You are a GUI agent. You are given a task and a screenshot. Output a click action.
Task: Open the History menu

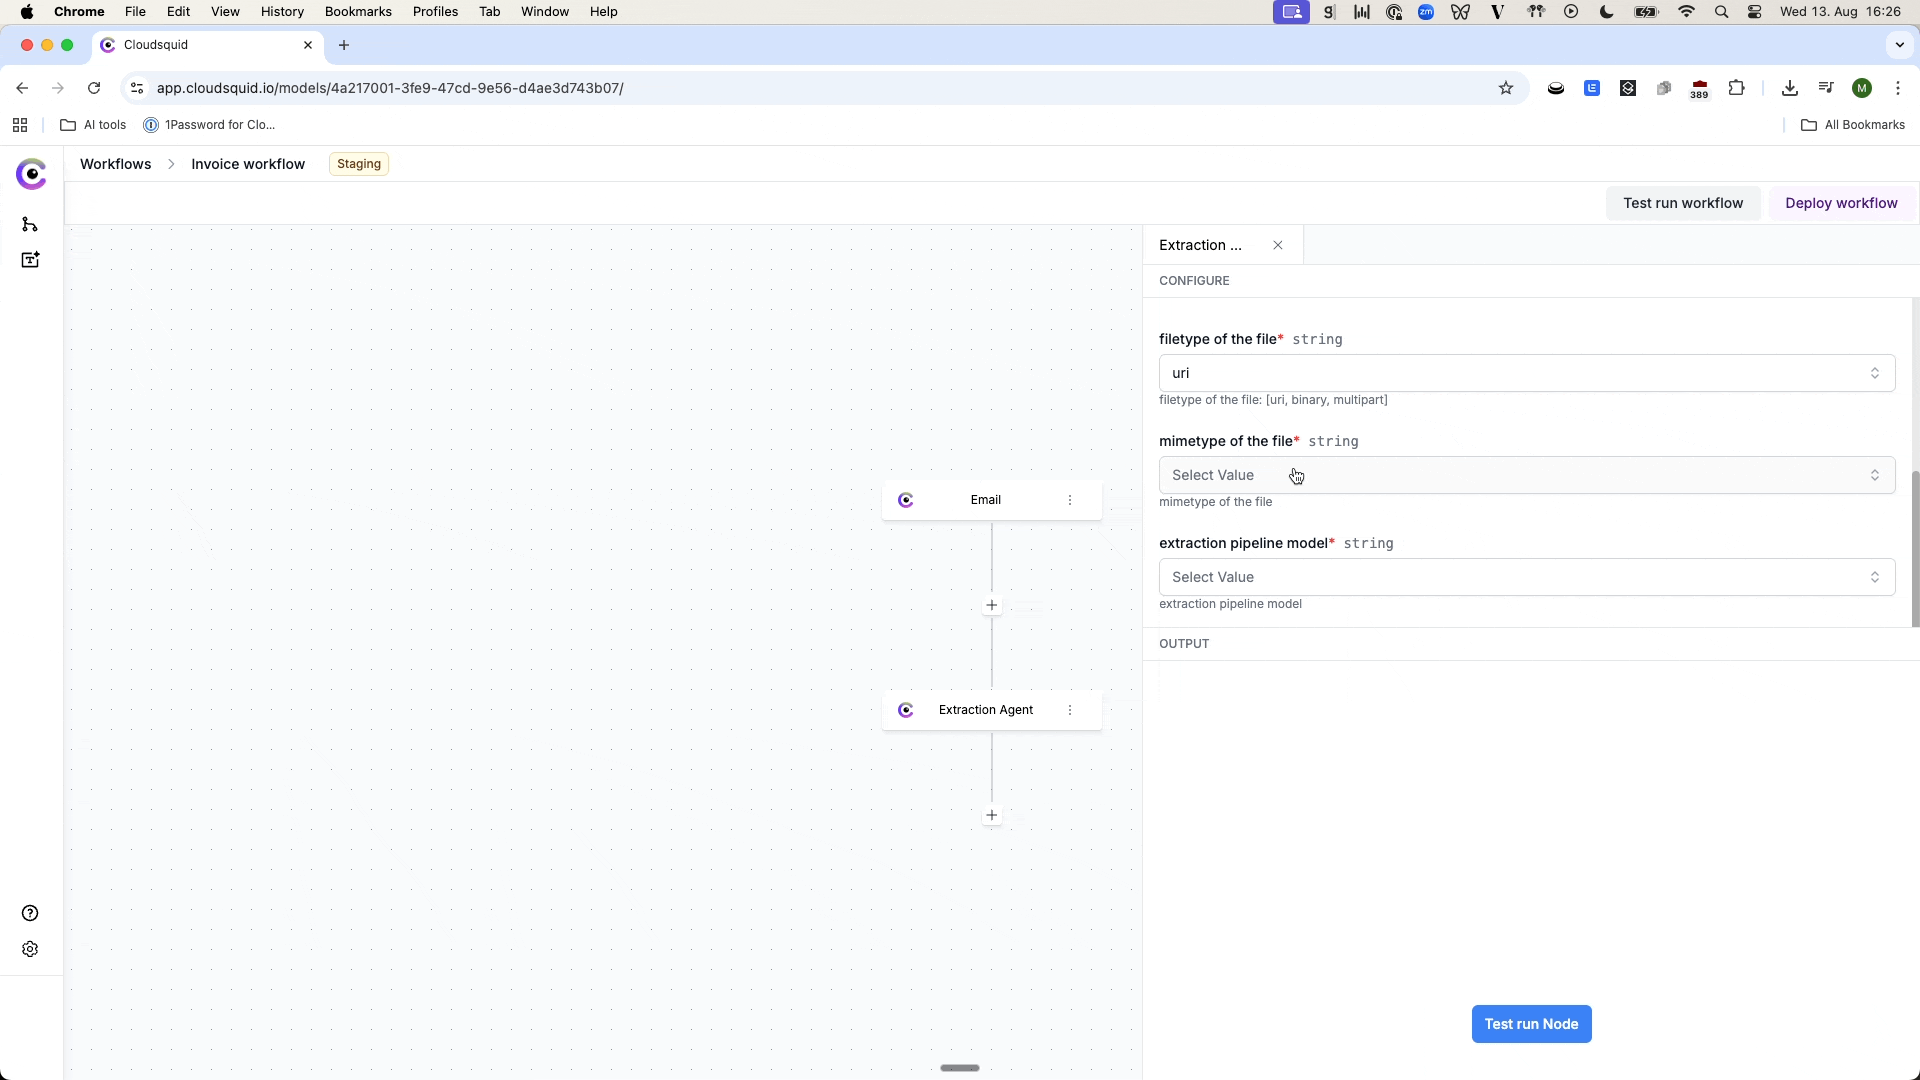tap(282, 12)
